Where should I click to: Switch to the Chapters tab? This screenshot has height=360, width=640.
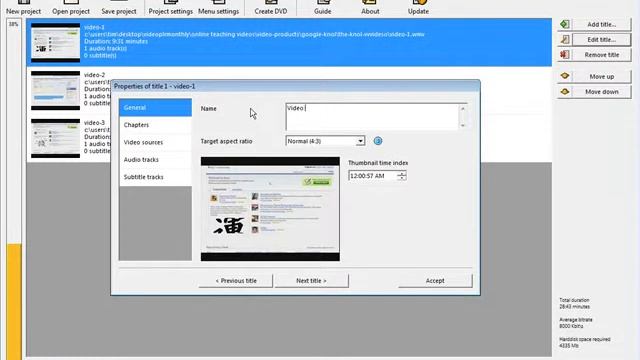click(x=156, y=125)
